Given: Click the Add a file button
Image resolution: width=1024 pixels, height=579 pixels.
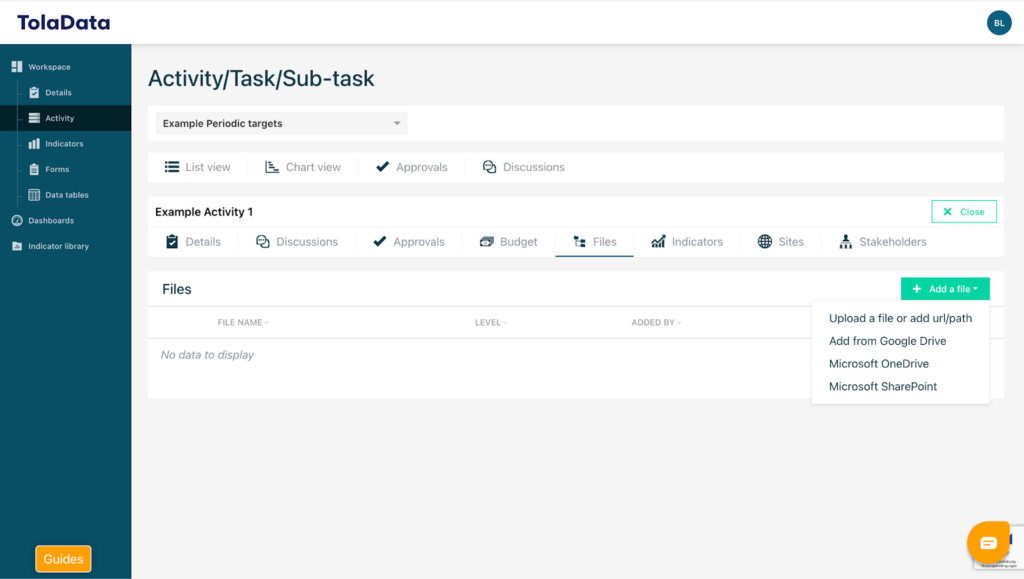Looking at the screenshot, I should click(944, 289).
